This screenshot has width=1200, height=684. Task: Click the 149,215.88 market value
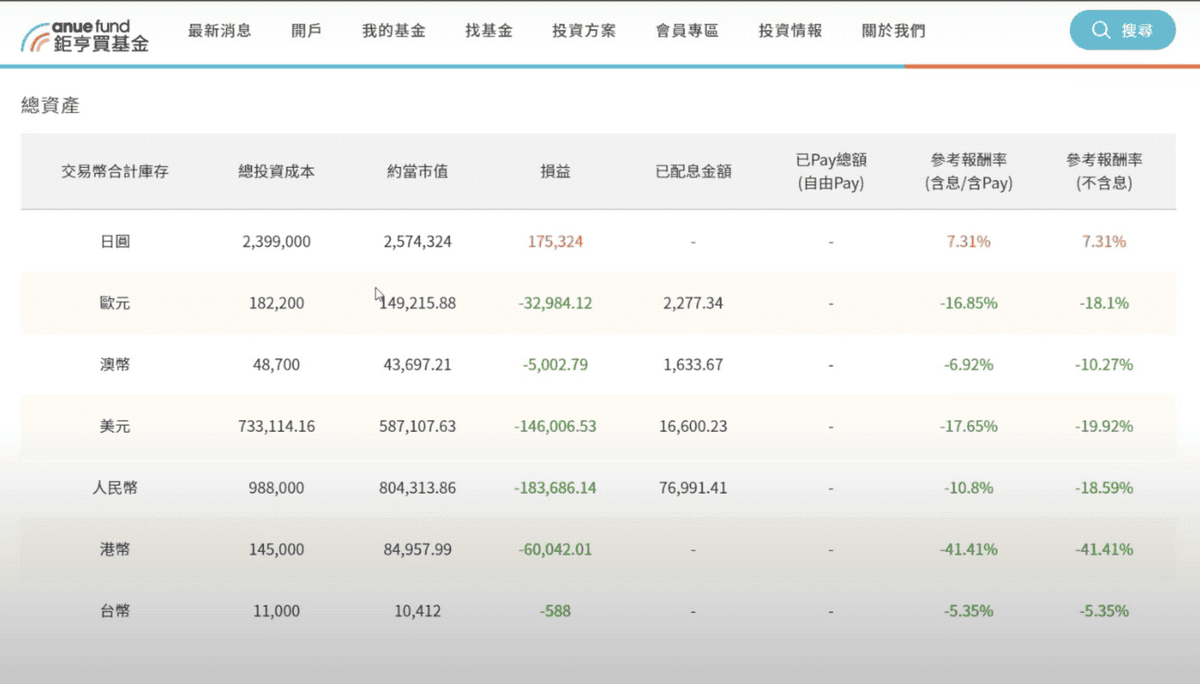coord(418,303)
